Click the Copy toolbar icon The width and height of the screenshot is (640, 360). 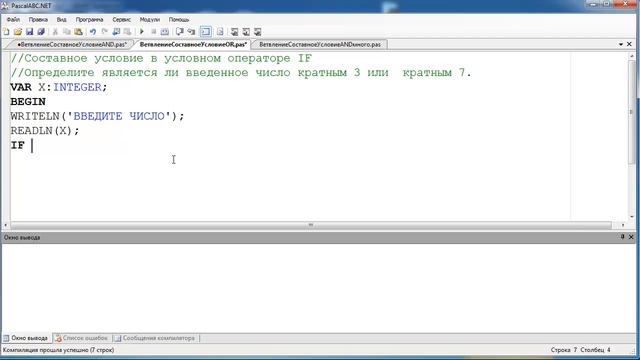67,31
